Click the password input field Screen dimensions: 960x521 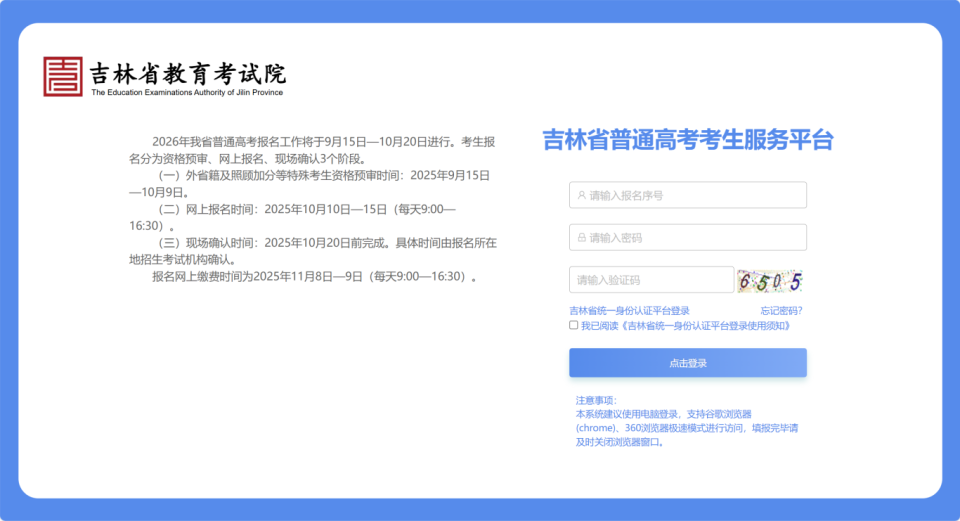pyautogui.click(x=688, y=238)
